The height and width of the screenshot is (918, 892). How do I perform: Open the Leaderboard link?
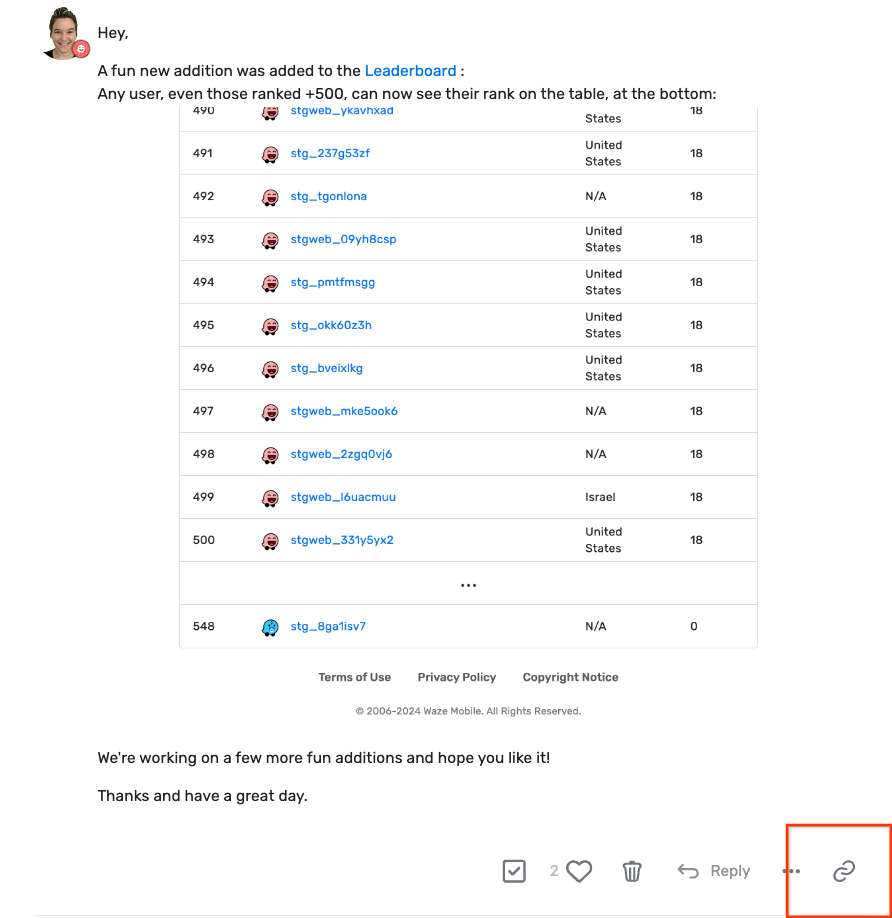click(410, 71)
